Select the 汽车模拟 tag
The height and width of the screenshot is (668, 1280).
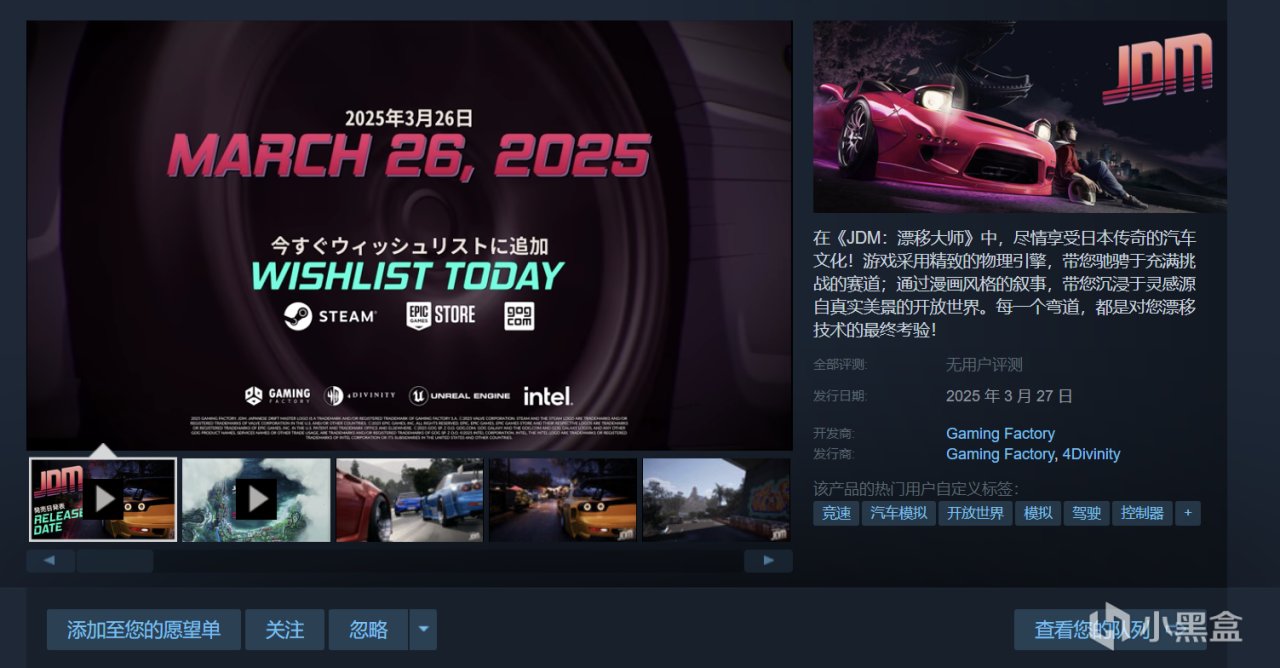click(899, 513)
